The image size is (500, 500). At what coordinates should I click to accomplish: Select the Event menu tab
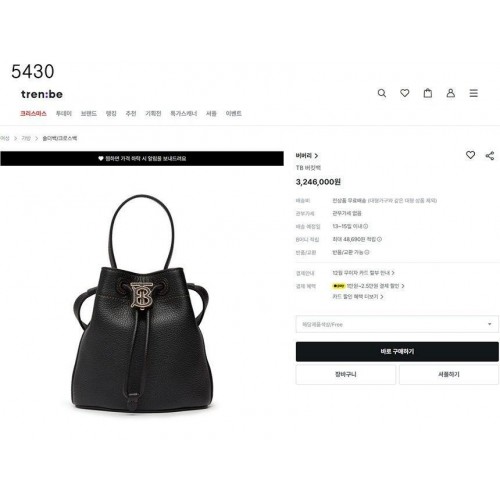click(x=234, y=114)
